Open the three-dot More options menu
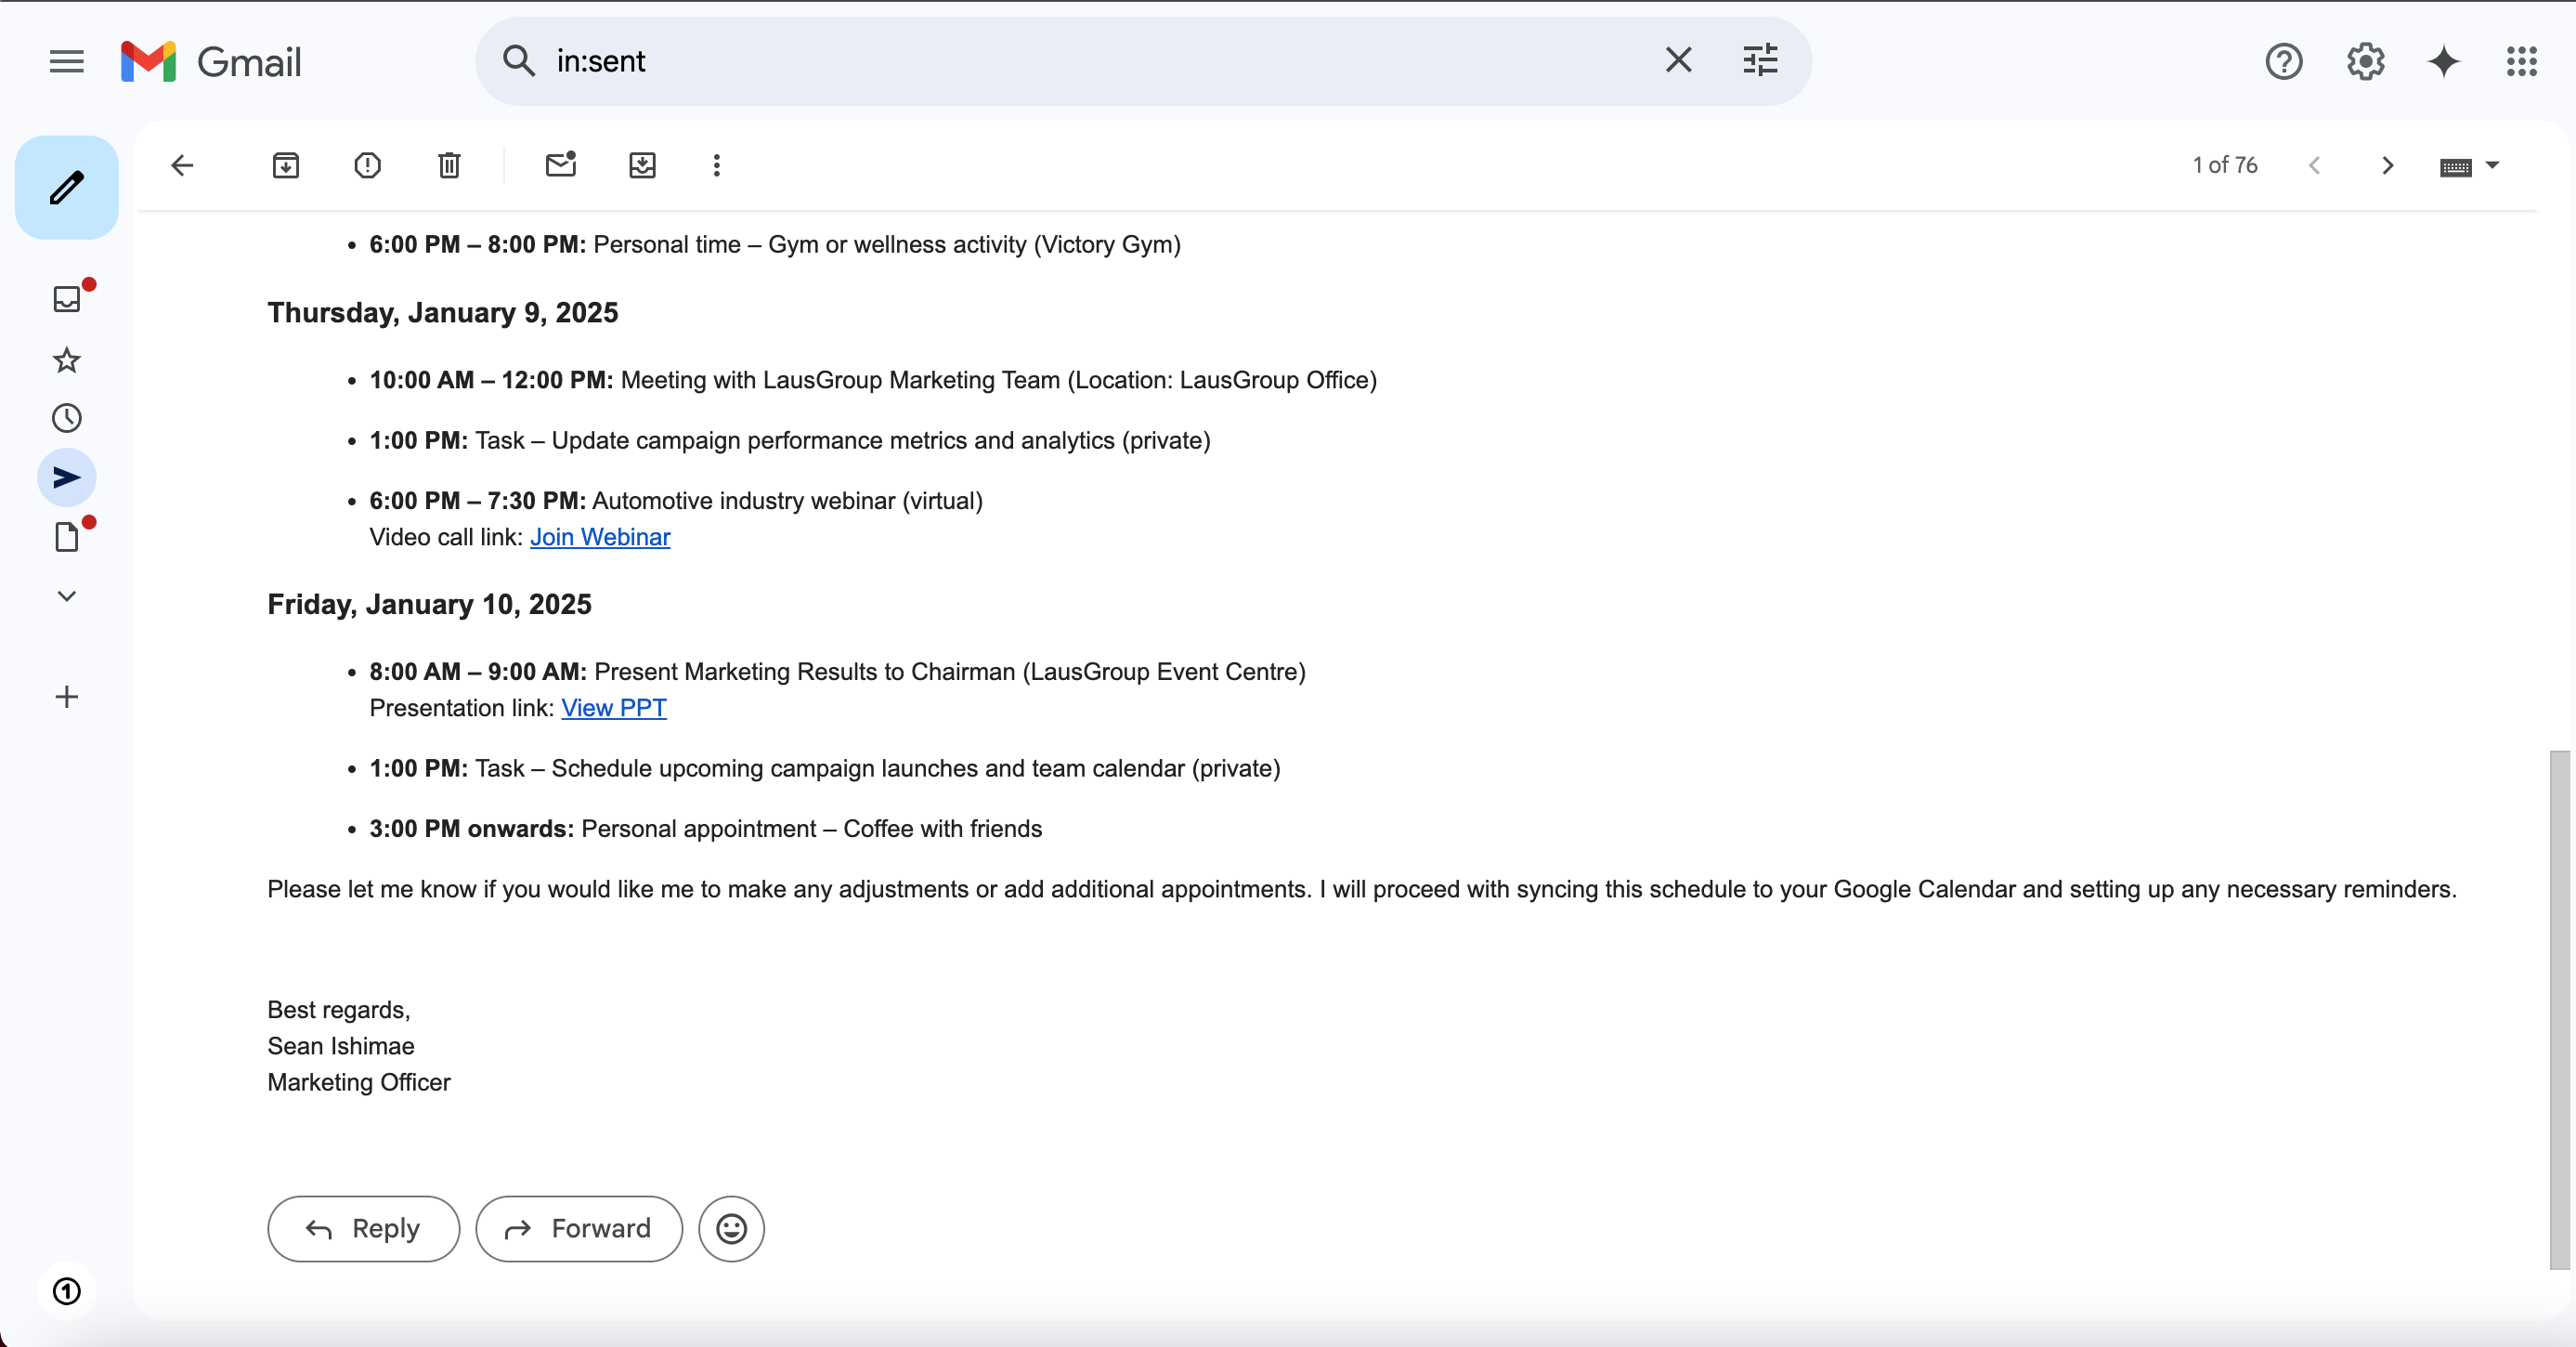 tap(716, 165)
